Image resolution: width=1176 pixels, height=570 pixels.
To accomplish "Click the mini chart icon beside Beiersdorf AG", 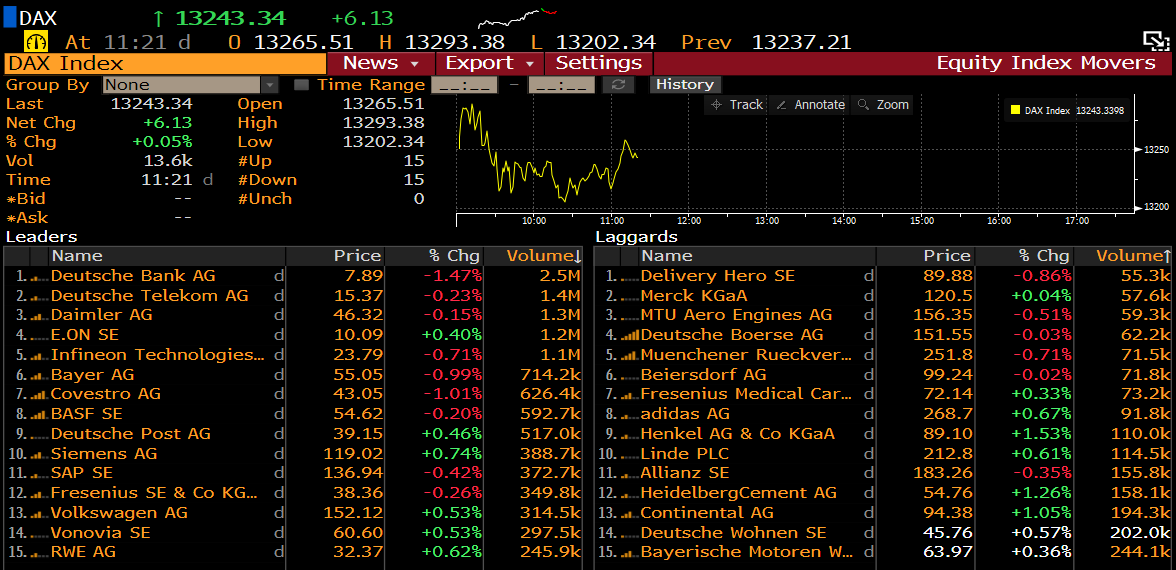I will coord(629,374).
